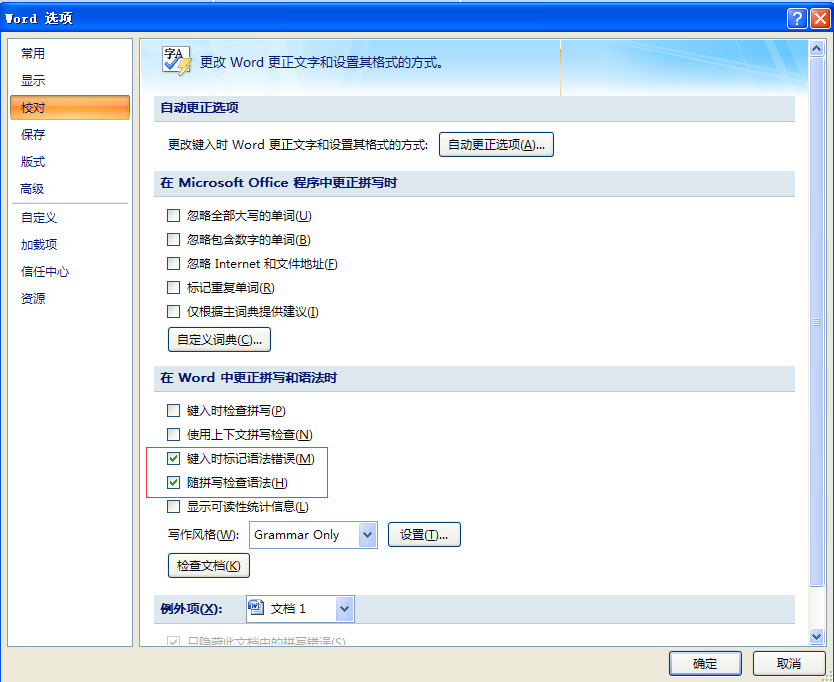Open the 资源 category

(x=33, y=298)
